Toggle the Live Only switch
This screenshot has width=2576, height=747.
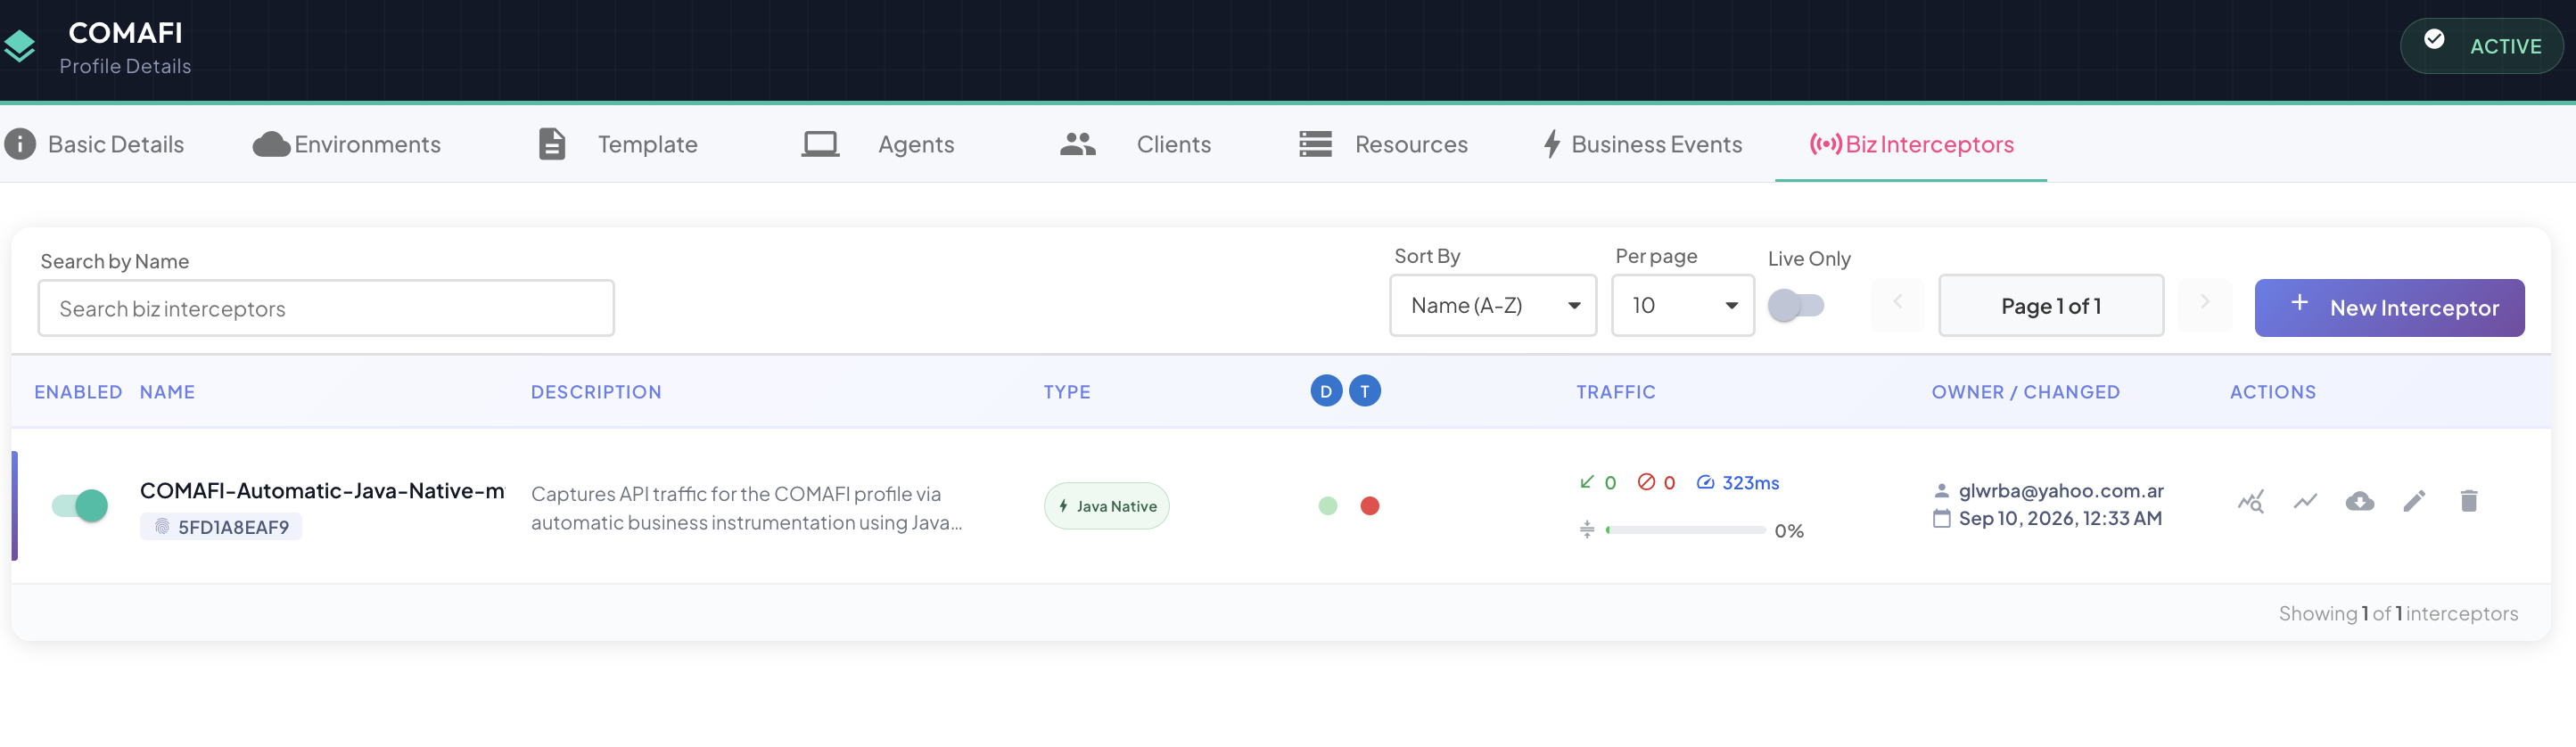click(x=1796, y=305)
